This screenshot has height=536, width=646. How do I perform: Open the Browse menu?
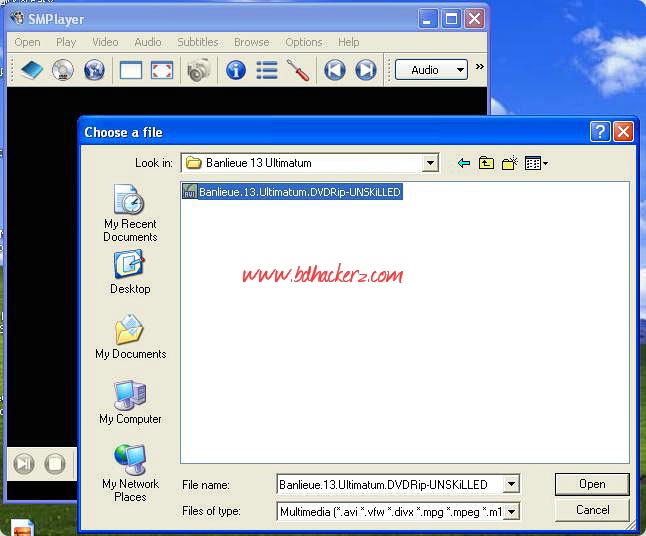[252, 42]
